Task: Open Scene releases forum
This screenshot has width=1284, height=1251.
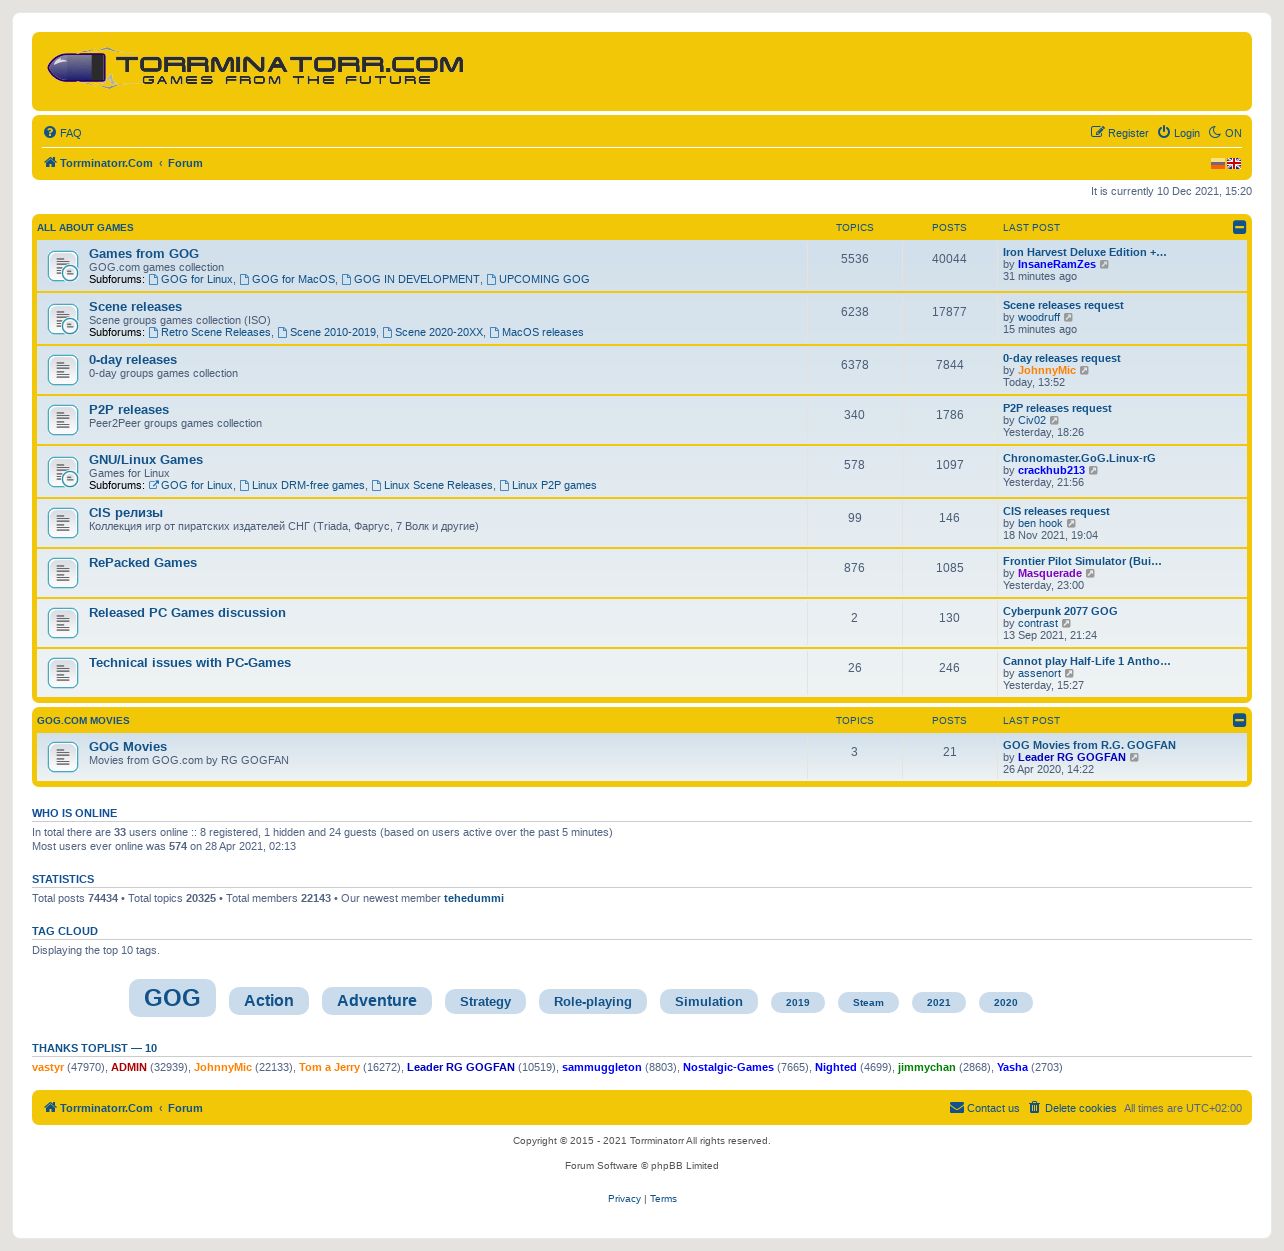Action: coord(135,307)
